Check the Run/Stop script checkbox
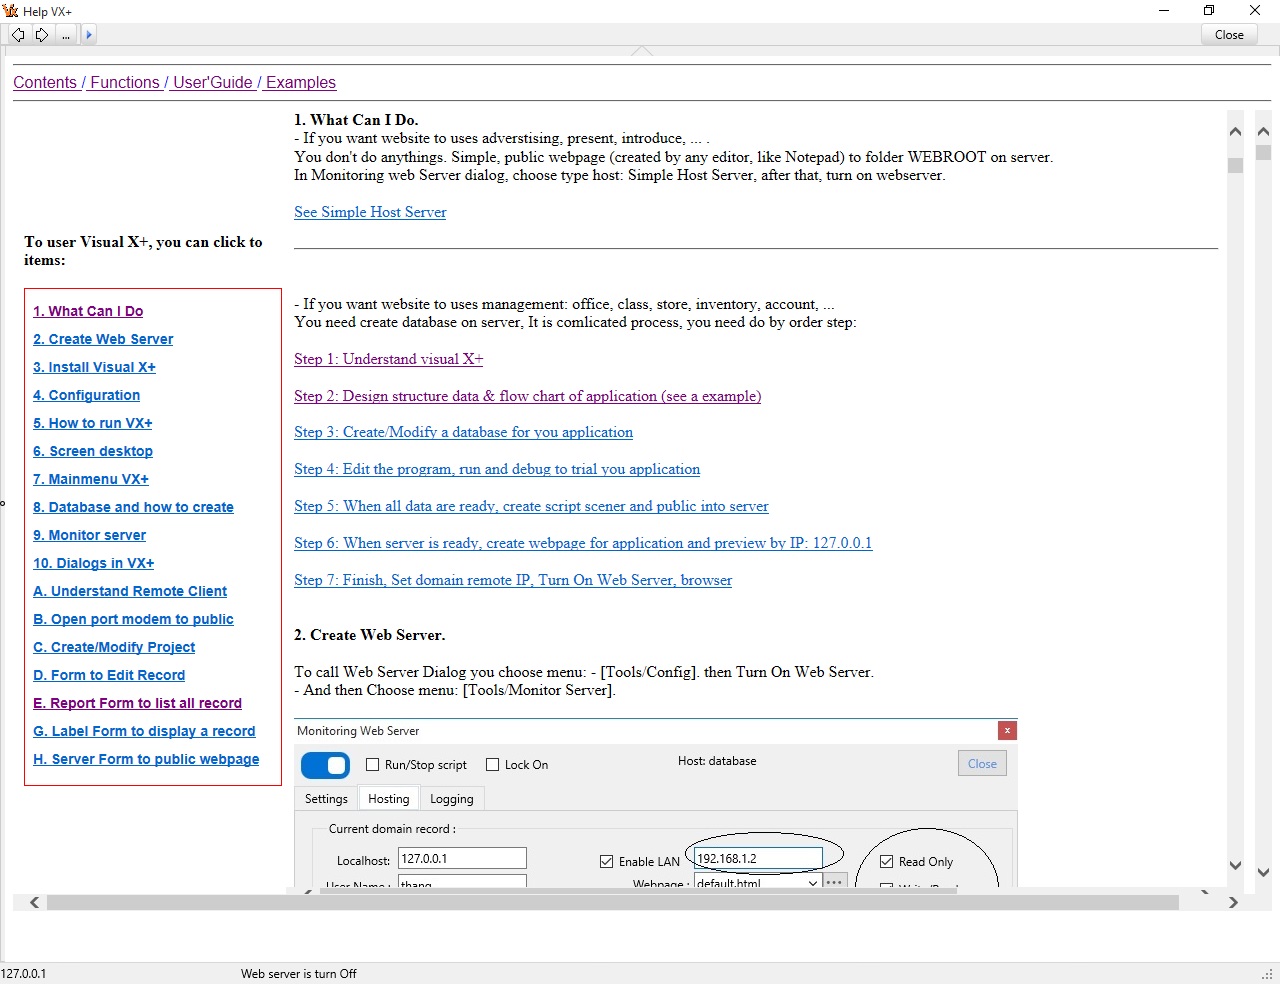Image resolution: width=1280 pixels, height=984 pixels. pyautogui.click(x=373, y=765)
